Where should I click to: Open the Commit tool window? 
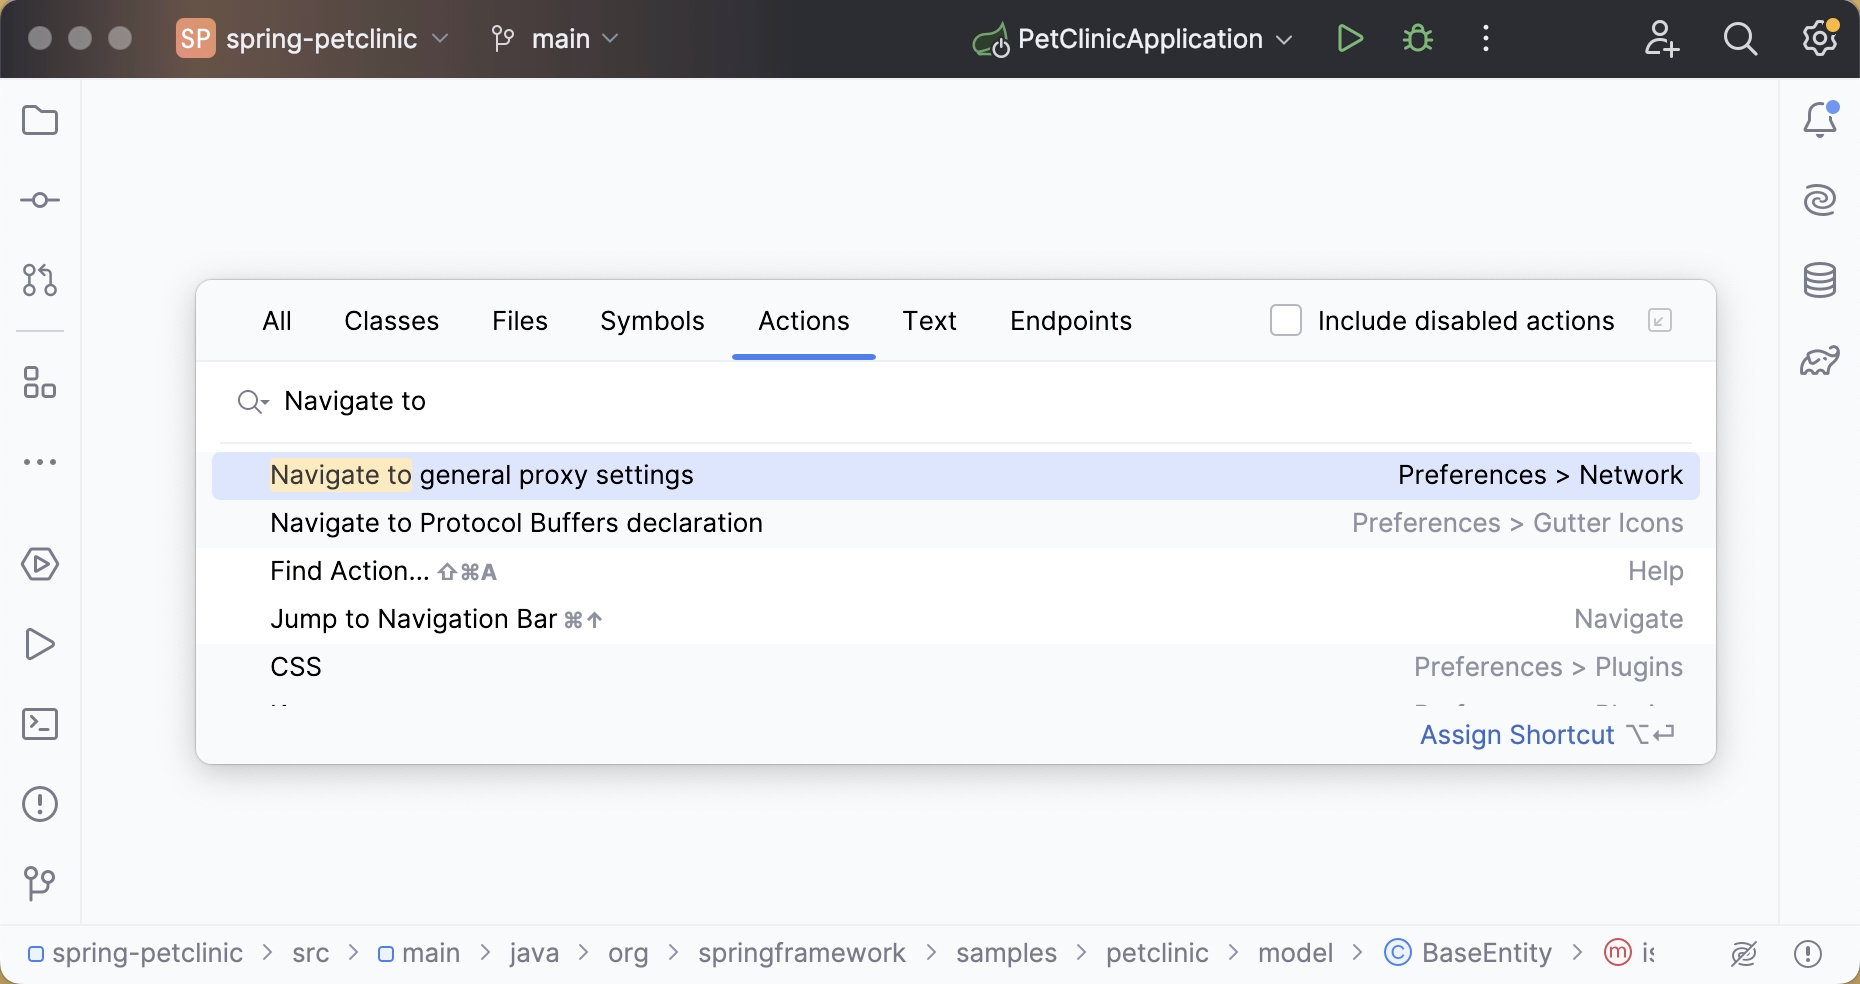(x=40, y=200)
